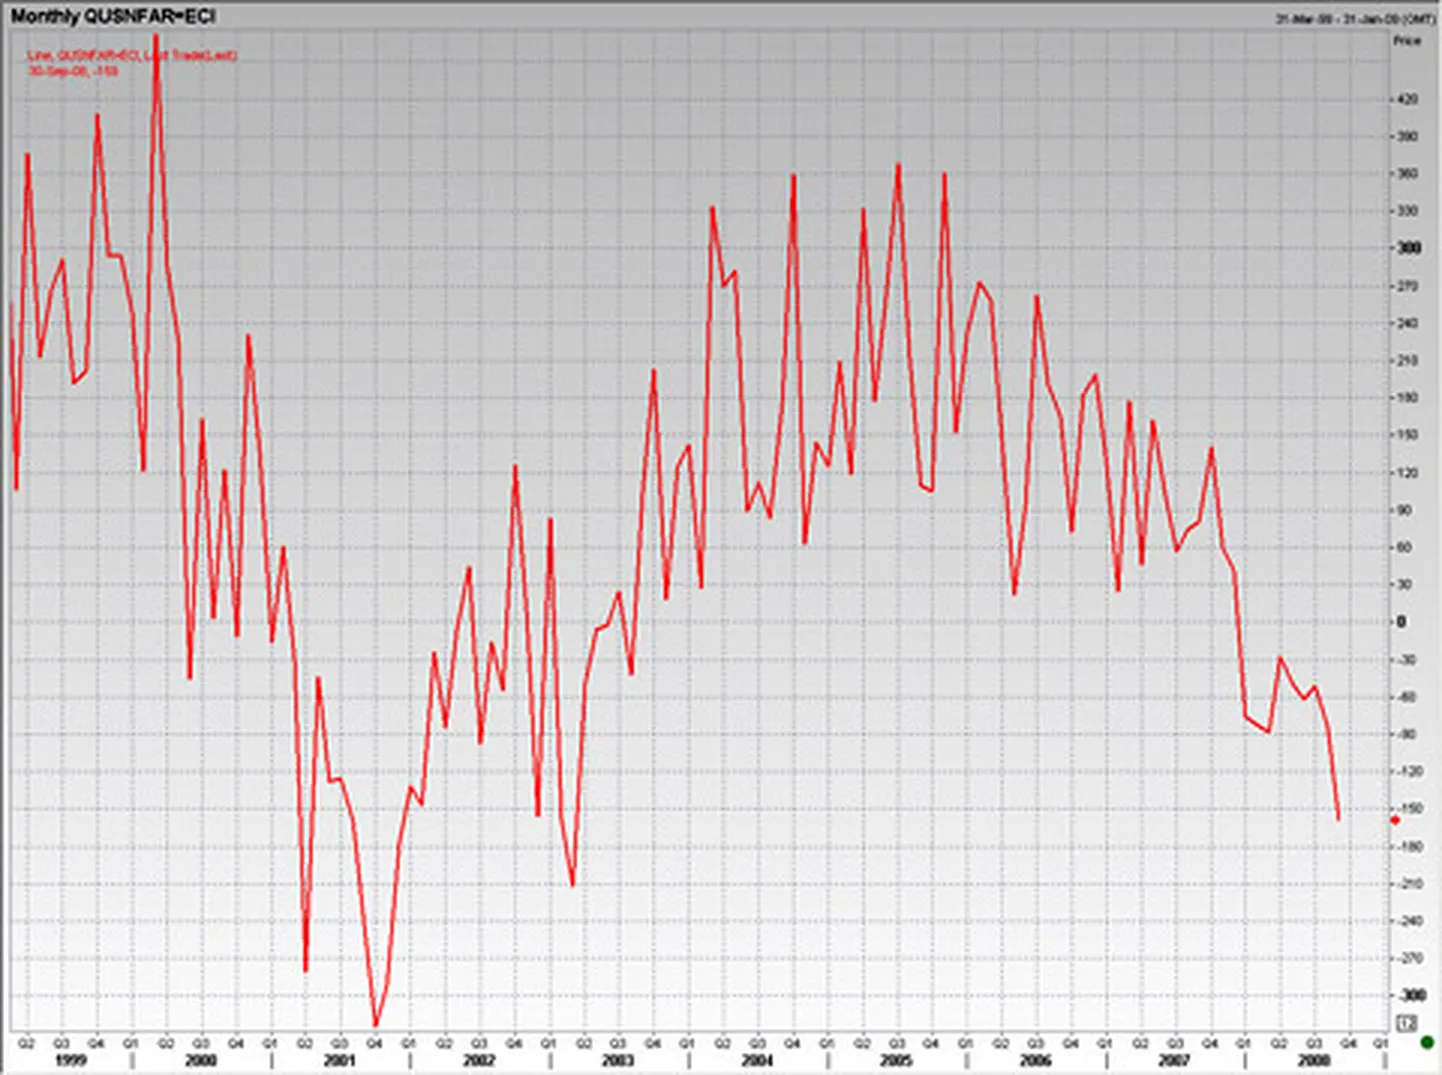Image resolution: width=1442 pixels, height=1075 pixels.
Task: Select the 2008 year label on time axis
Action: coord(1313,1060)
